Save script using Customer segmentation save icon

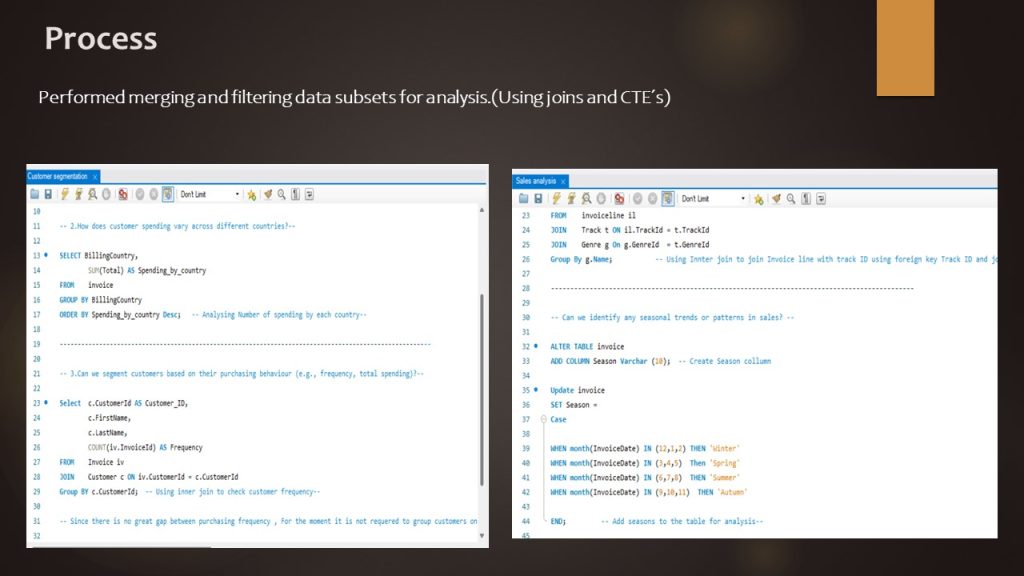coord(47,194)
